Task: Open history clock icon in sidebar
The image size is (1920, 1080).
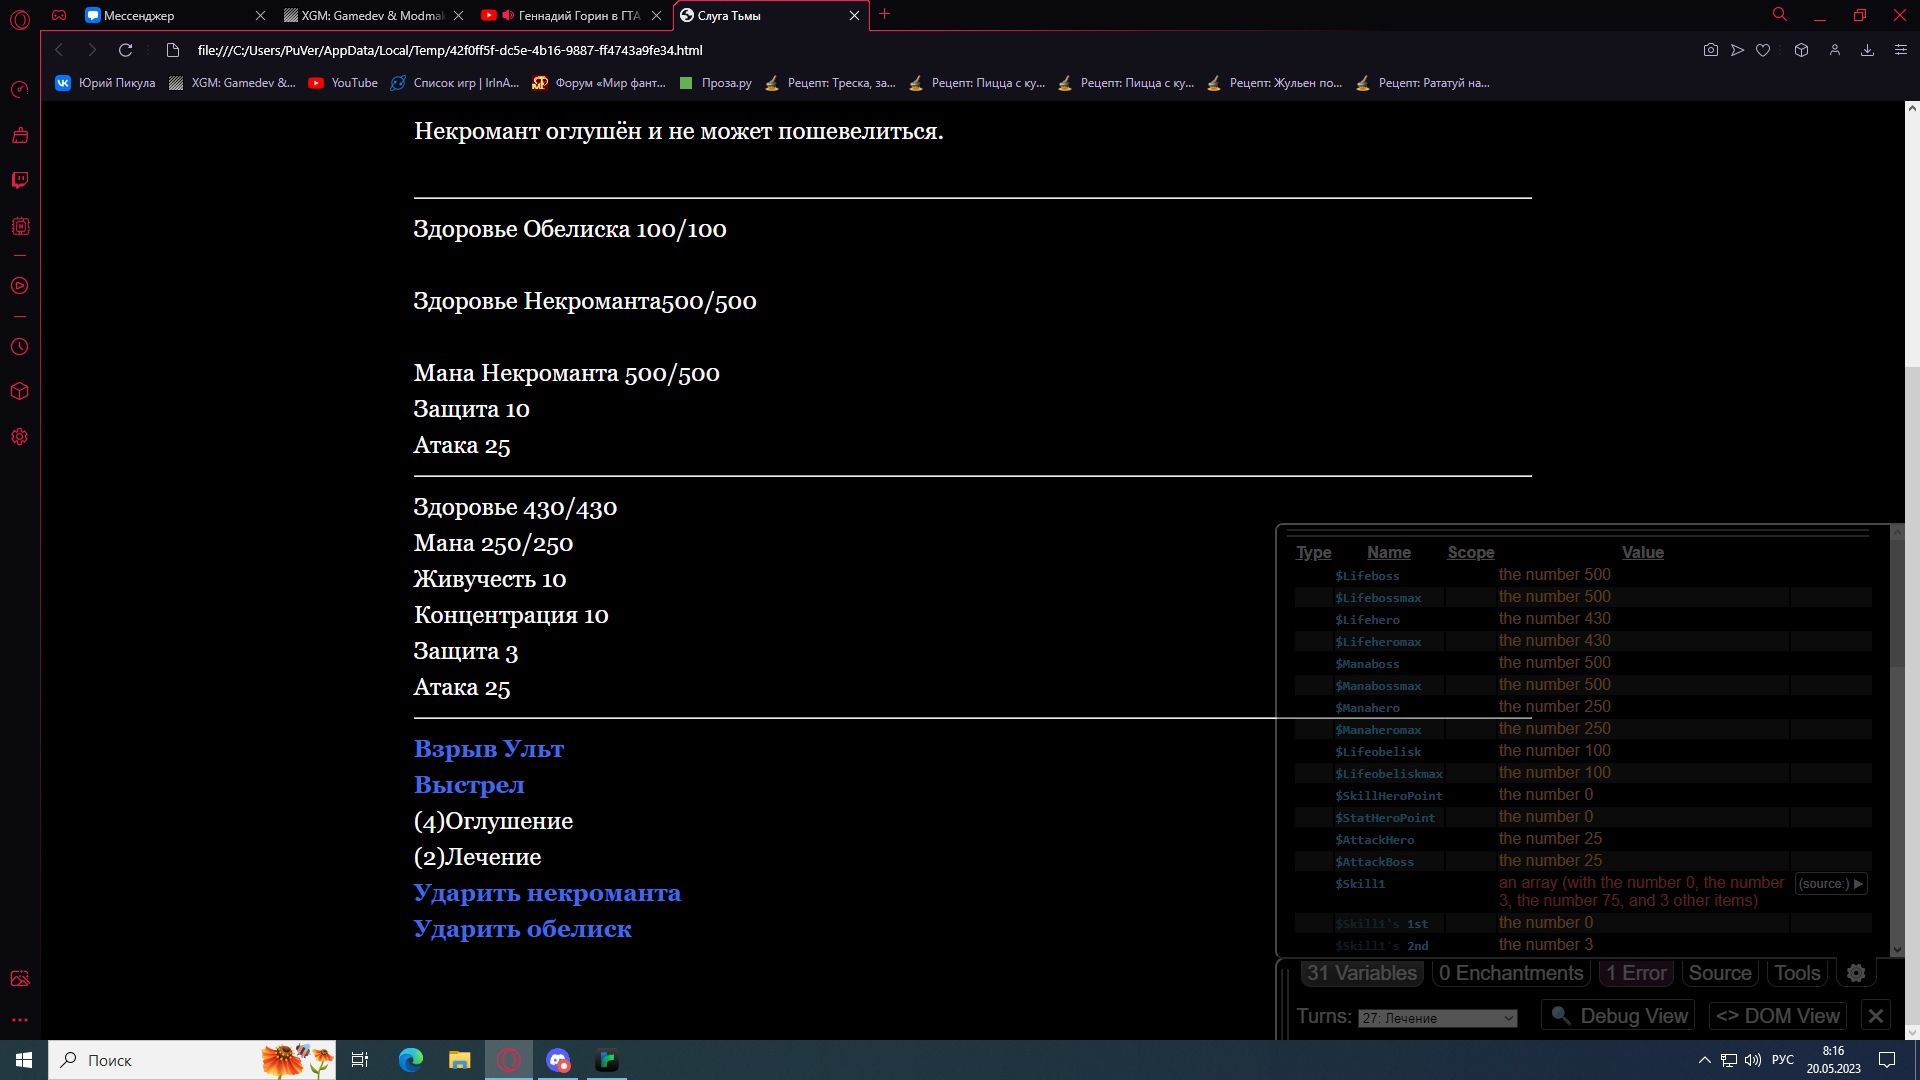Action: pyautogui.click(x=20, y=347)
